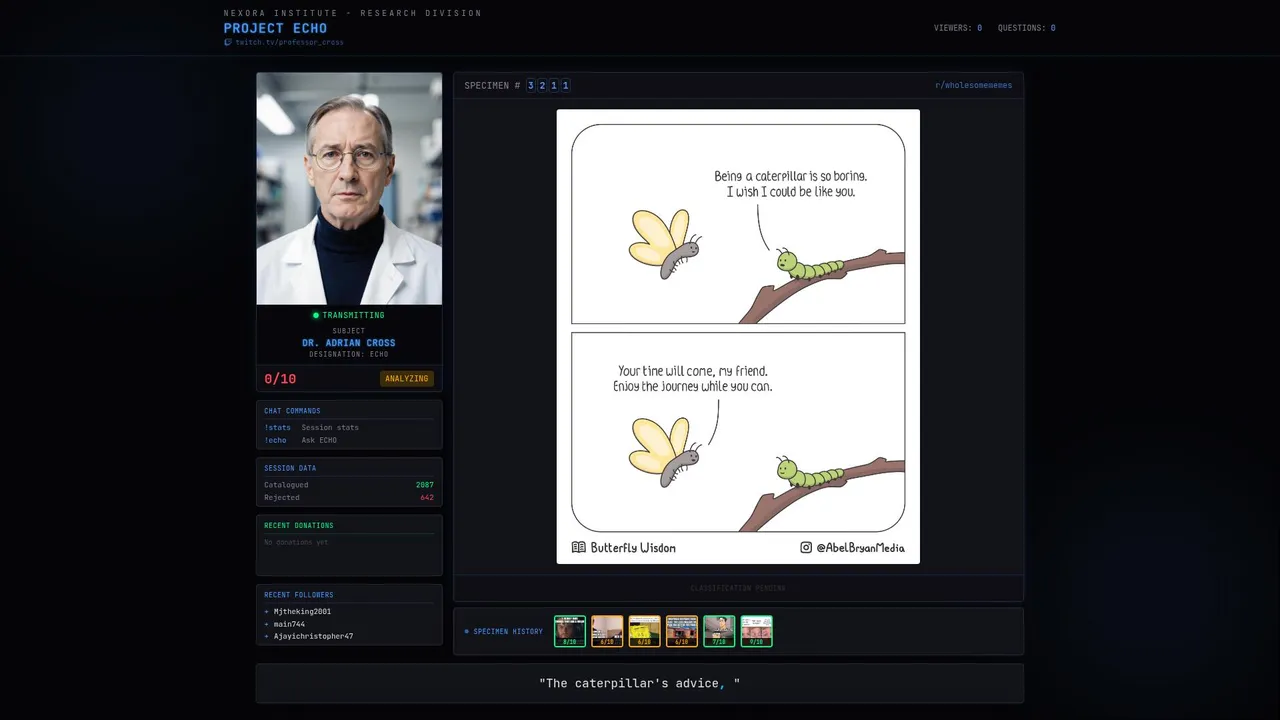Open the history thumbnail rated 9/10
This screenshot has height=720, width=1280.
point(756,631)
